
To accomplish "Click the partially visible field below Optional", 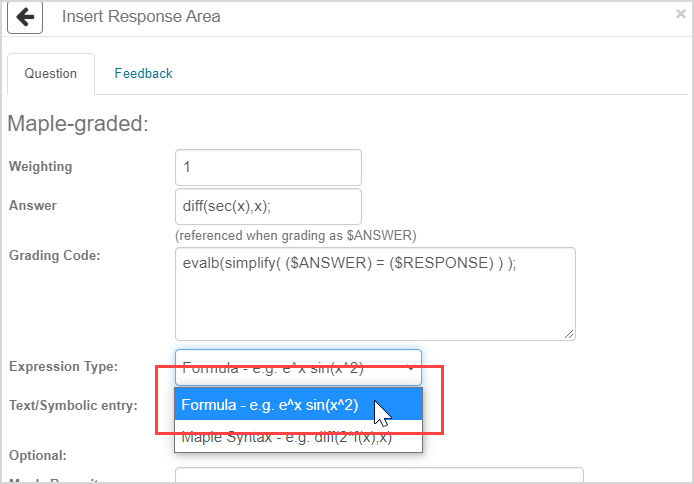I will [378, 475].
